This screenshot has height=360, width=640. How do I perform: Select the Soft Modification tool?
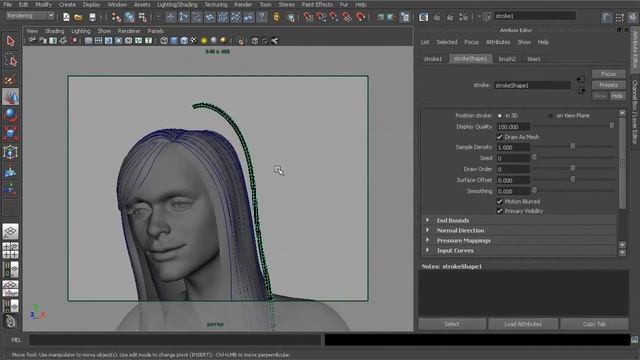click(x=11, y=171)
